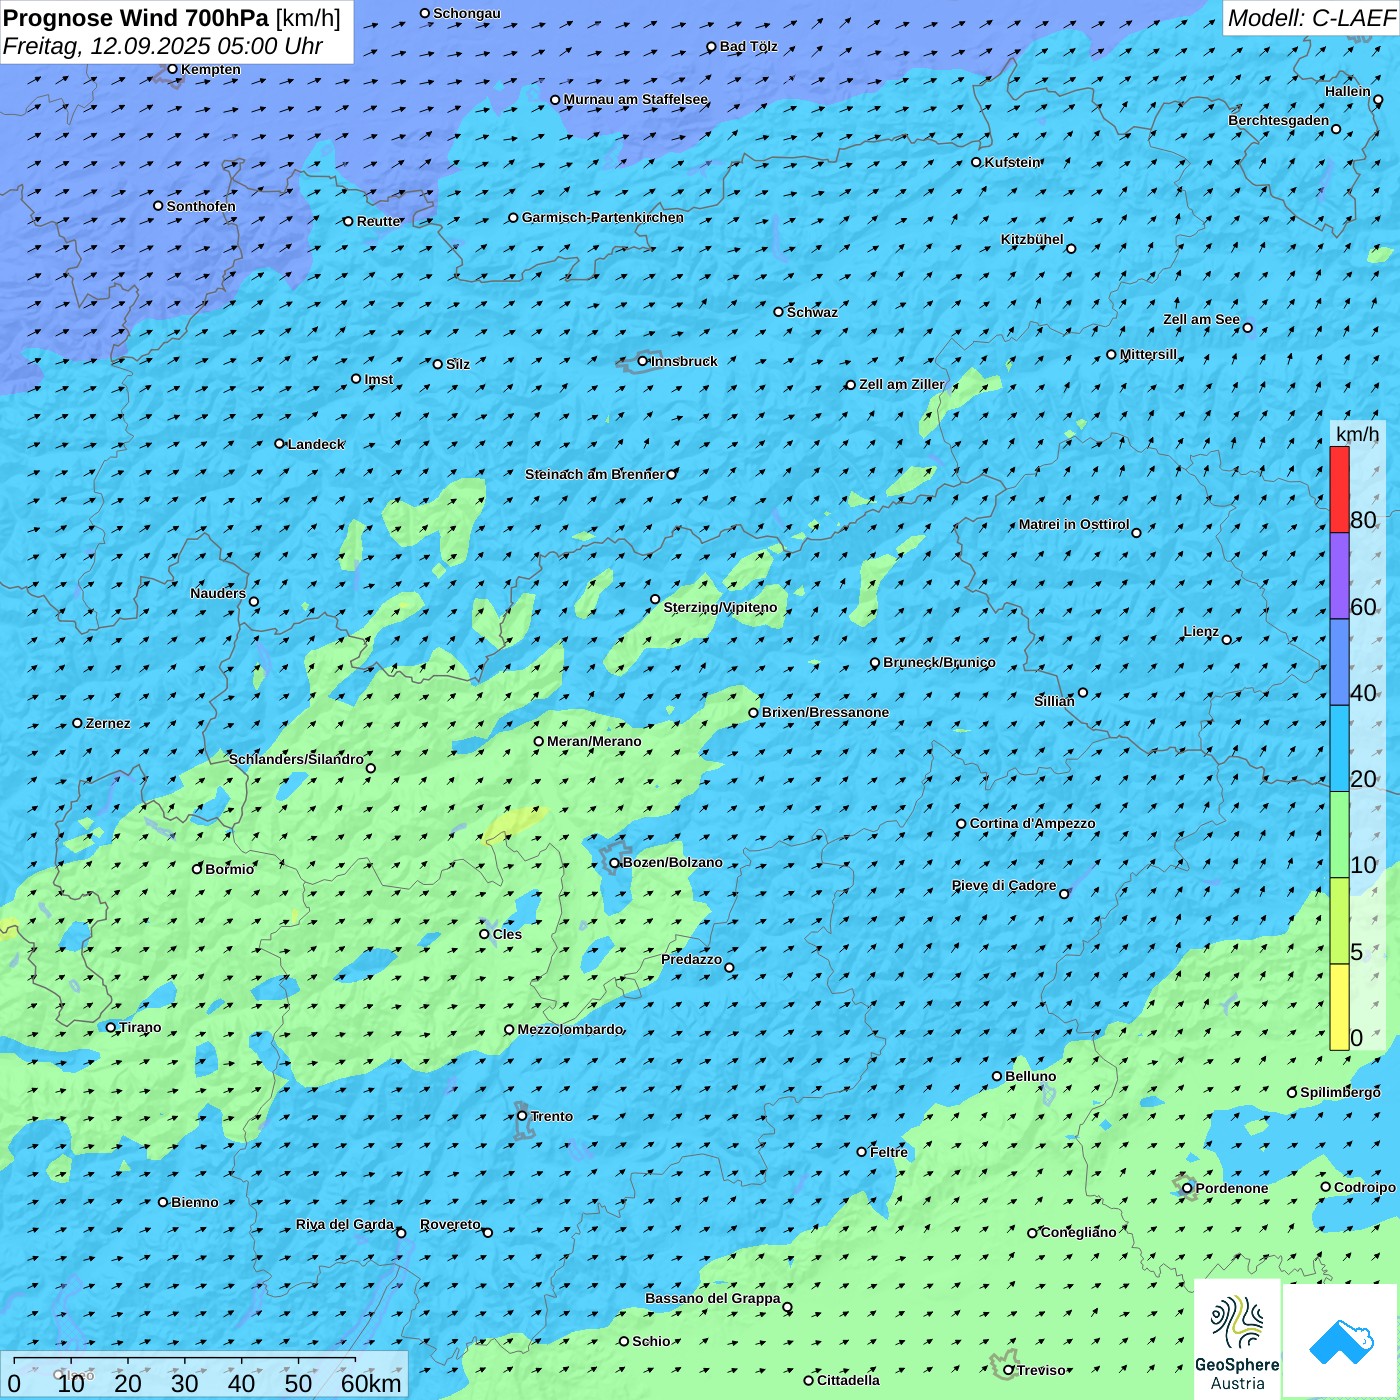
Task: Click the Pordenone city label
Action: 1232,1188
